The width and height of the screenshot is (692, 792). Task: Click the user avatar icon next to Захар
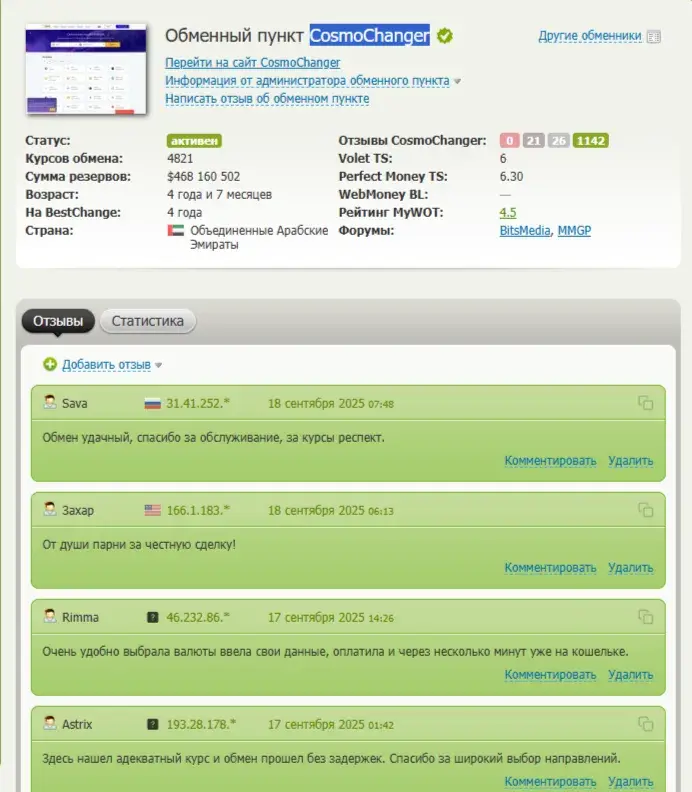tap(50, 509)
